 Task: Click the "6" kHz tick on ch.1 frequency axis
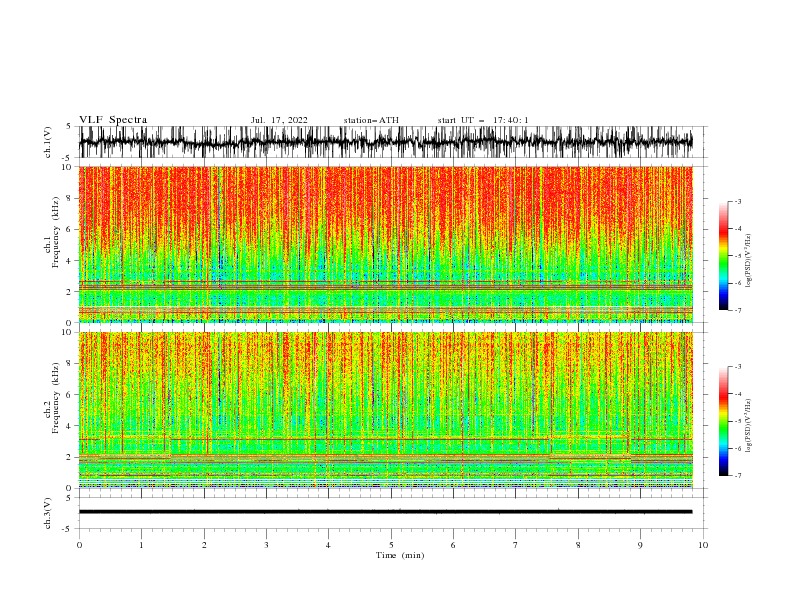pos(70,230)
